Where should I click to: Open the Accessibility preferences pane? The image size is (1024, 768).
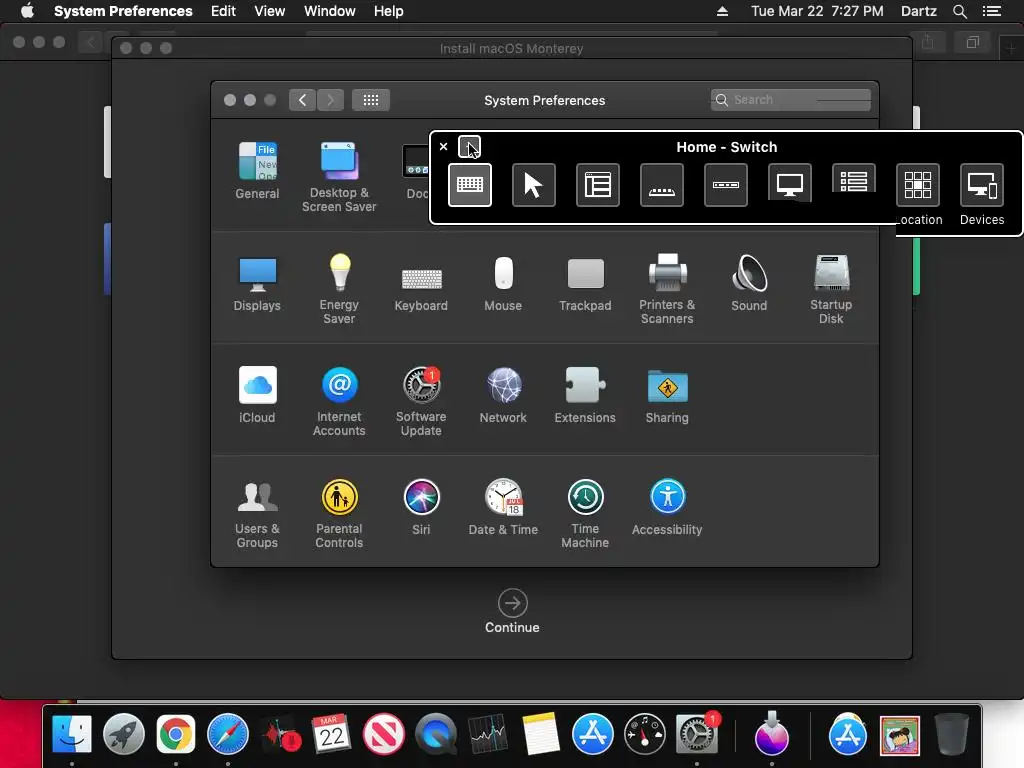(667, 507)
